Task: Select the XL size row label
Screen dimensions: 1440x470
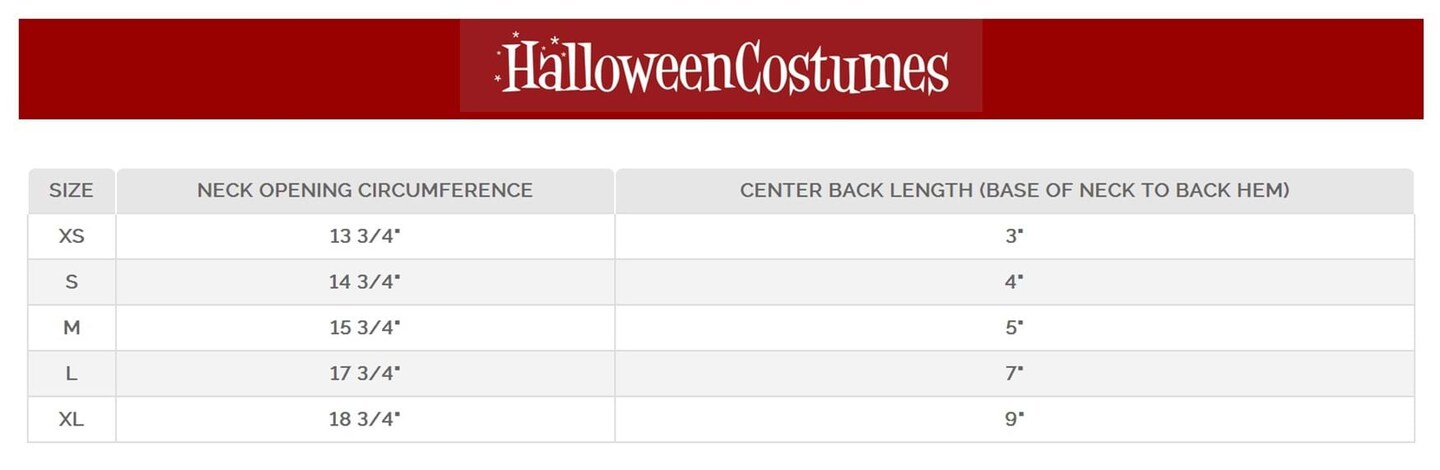Action: point(71,420)
